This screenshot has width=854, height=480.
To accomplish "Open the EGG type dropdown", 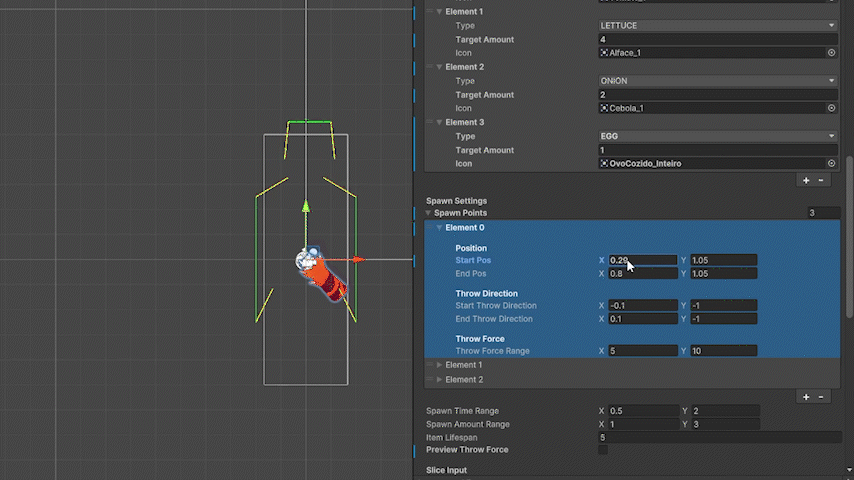I will click(717, 136).
